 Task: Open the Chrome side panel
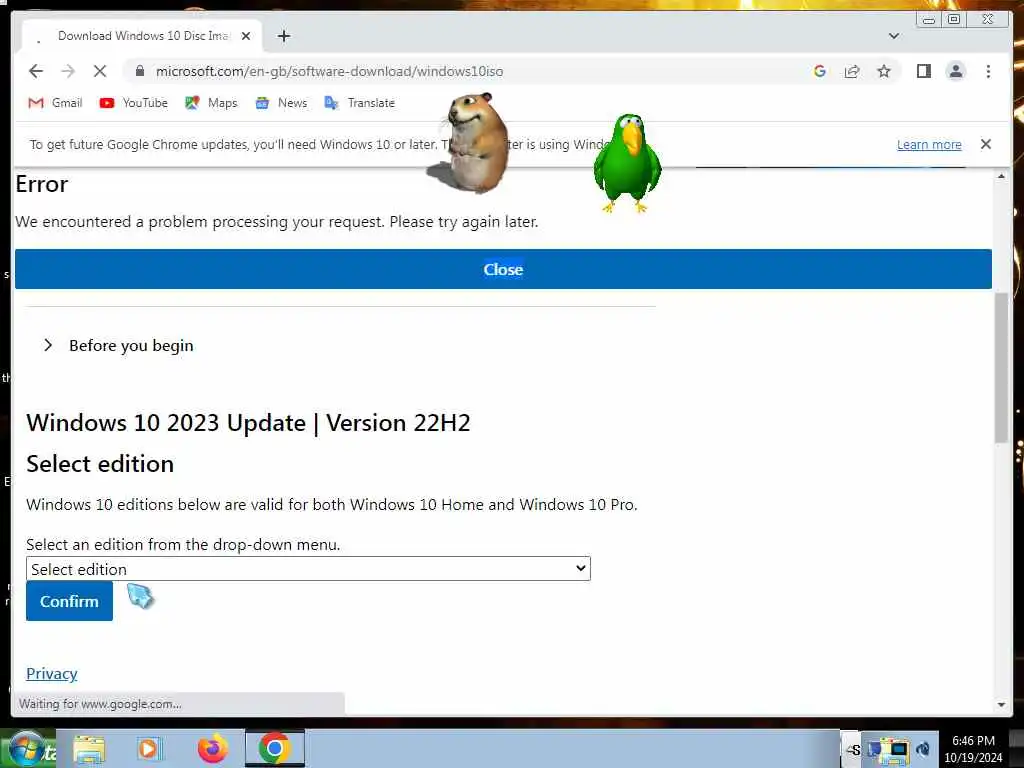[923, 71]
